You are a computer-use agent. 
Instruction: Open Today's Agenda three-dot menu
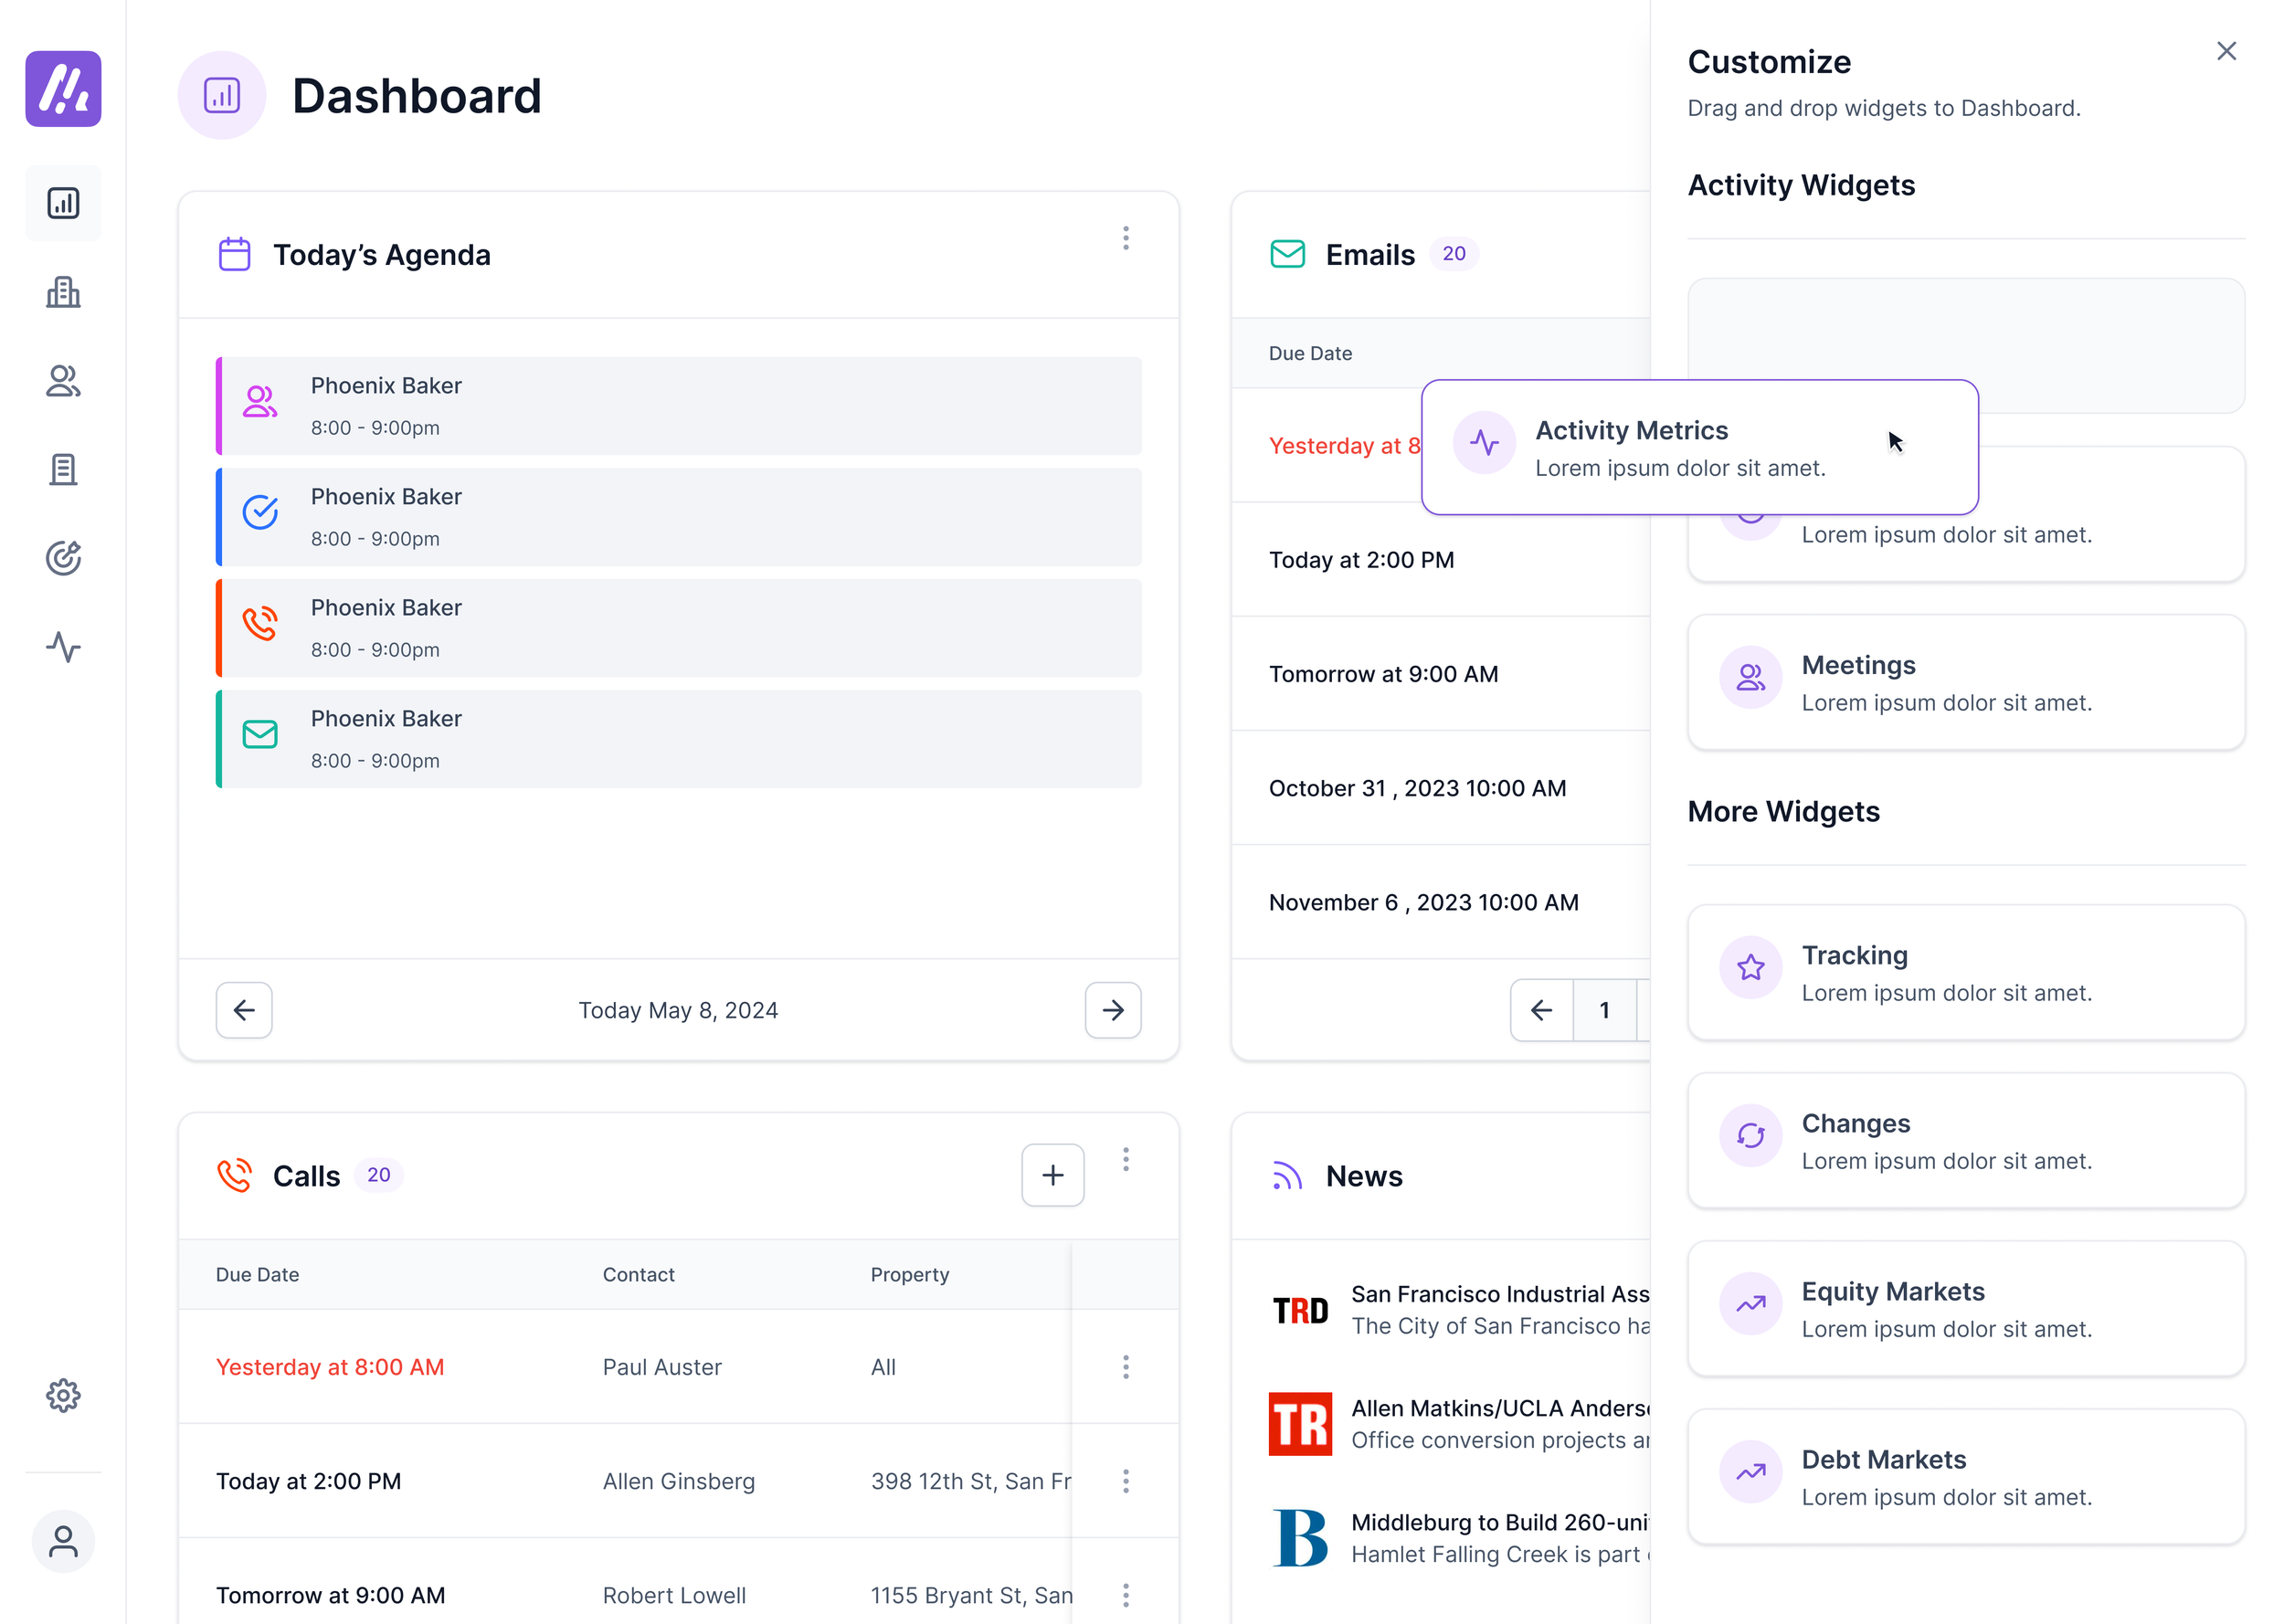pos(1125,238)
